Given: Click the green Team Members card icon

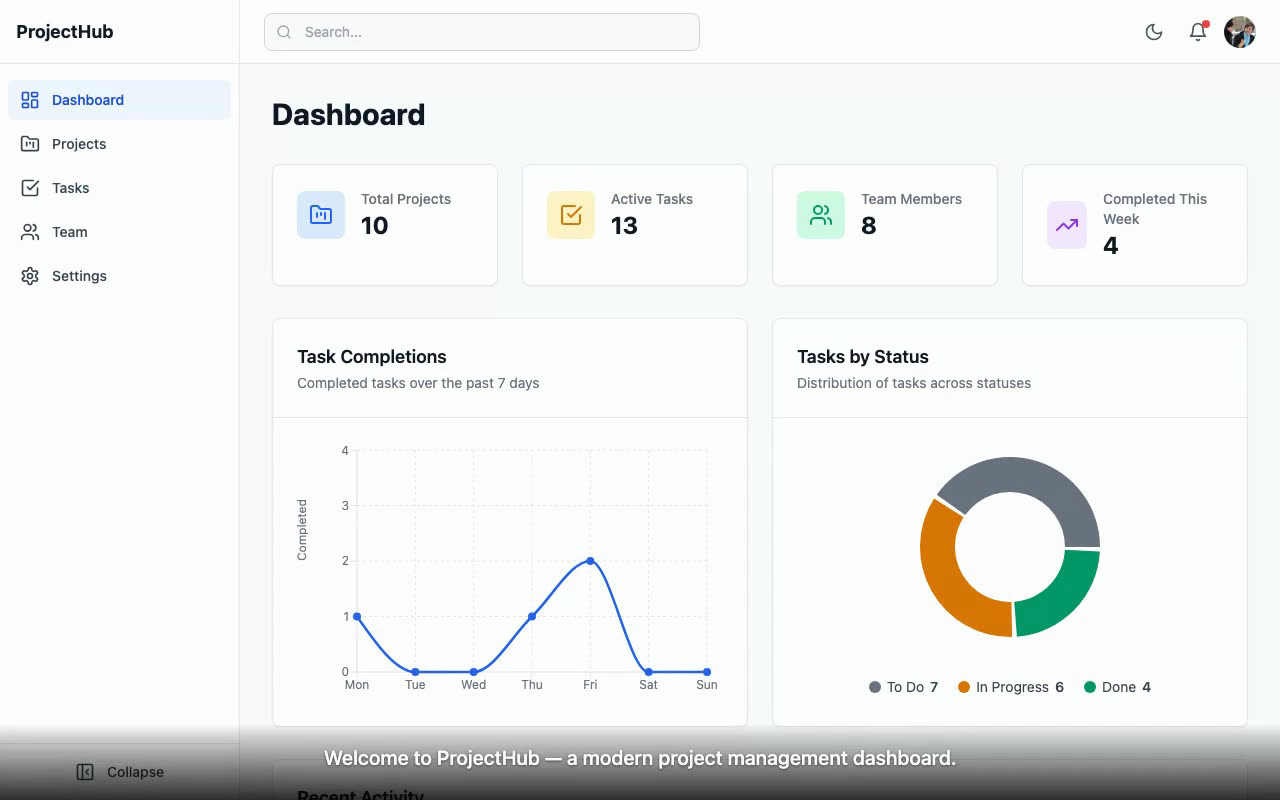Looking at the screenshot, I should [x=821, y=215].
